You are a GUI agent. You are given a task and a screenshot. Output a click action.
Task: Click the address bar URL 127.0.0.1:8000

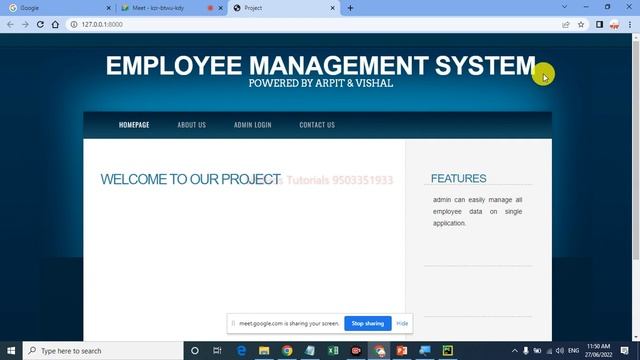pos(102,24)
